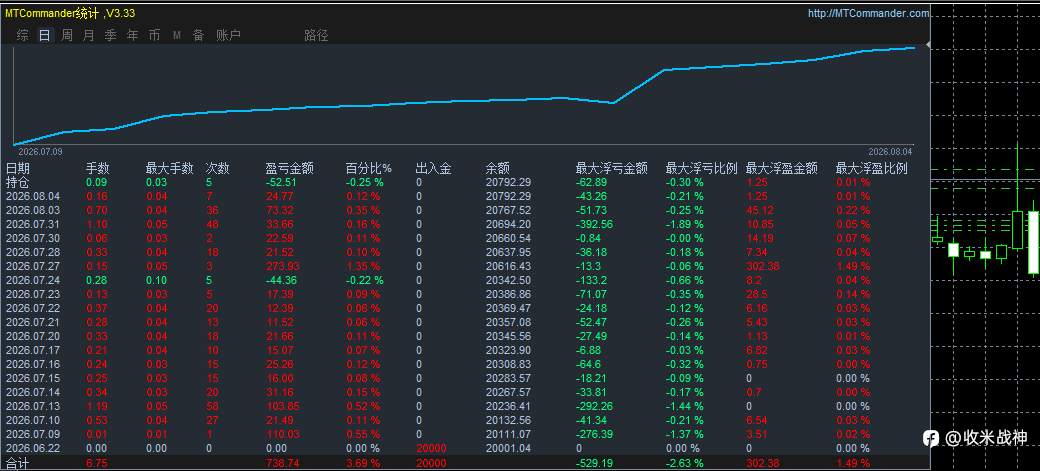Switch to the 账户 account tab
This screenshot has width=1040, height=471.
click(228, 36)
